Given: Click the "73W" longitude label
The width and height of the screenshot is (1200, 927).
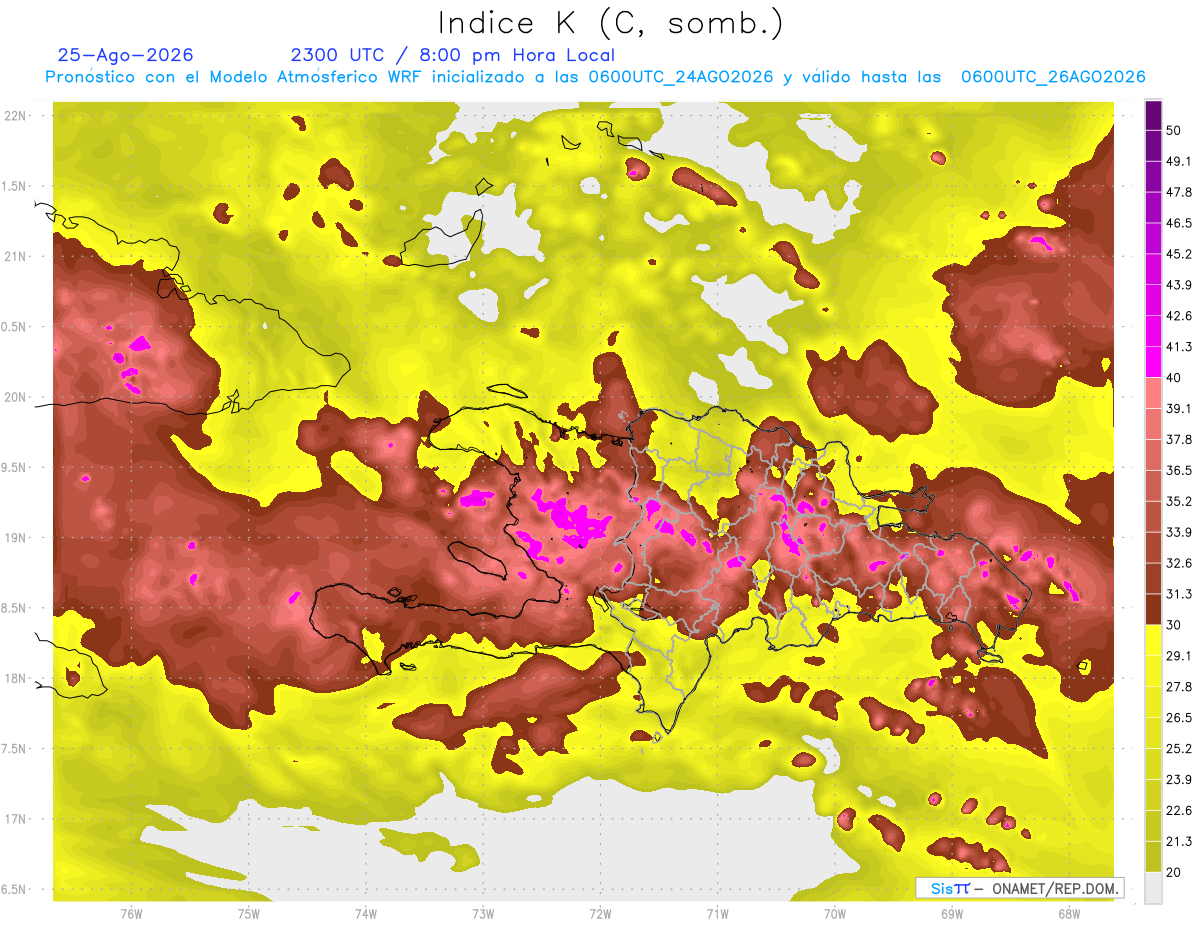Looking at the screenshot, I should tap(483, 914).
